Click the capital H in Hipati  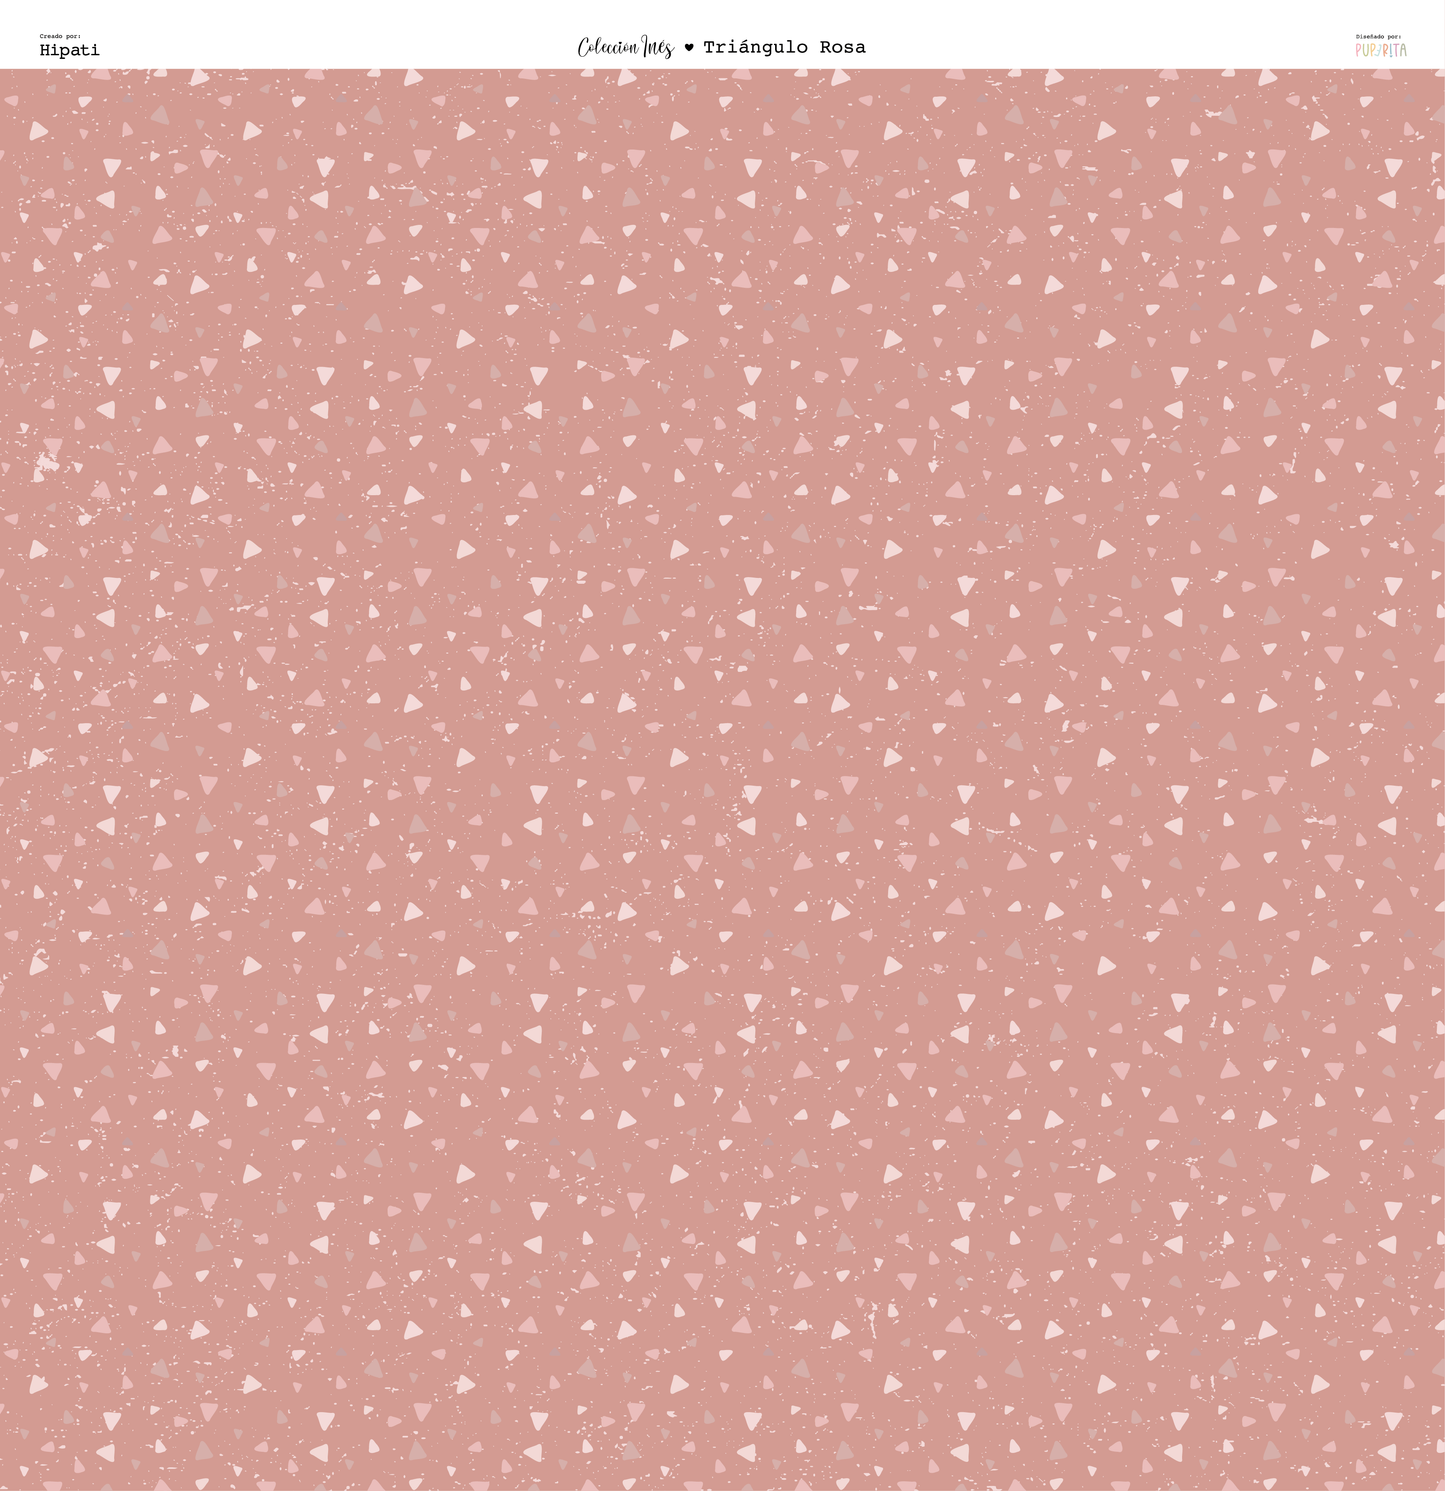(x=45, y=50)
